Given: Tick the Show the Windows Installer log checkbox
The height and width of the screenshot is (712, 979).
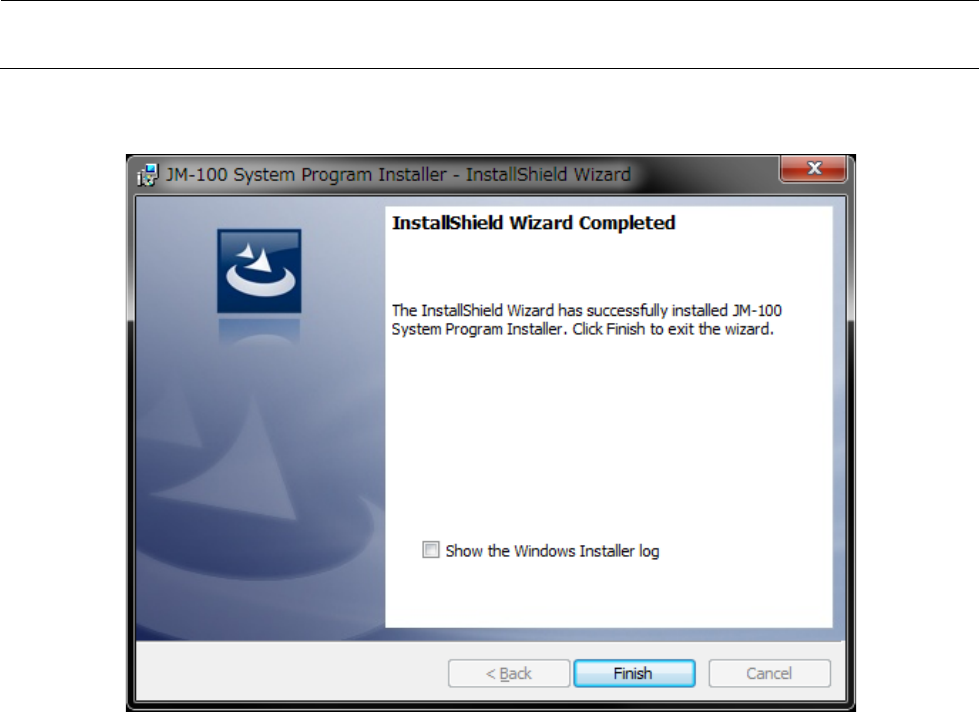Looking at the screenshot, I should click(x=431, y=550).
